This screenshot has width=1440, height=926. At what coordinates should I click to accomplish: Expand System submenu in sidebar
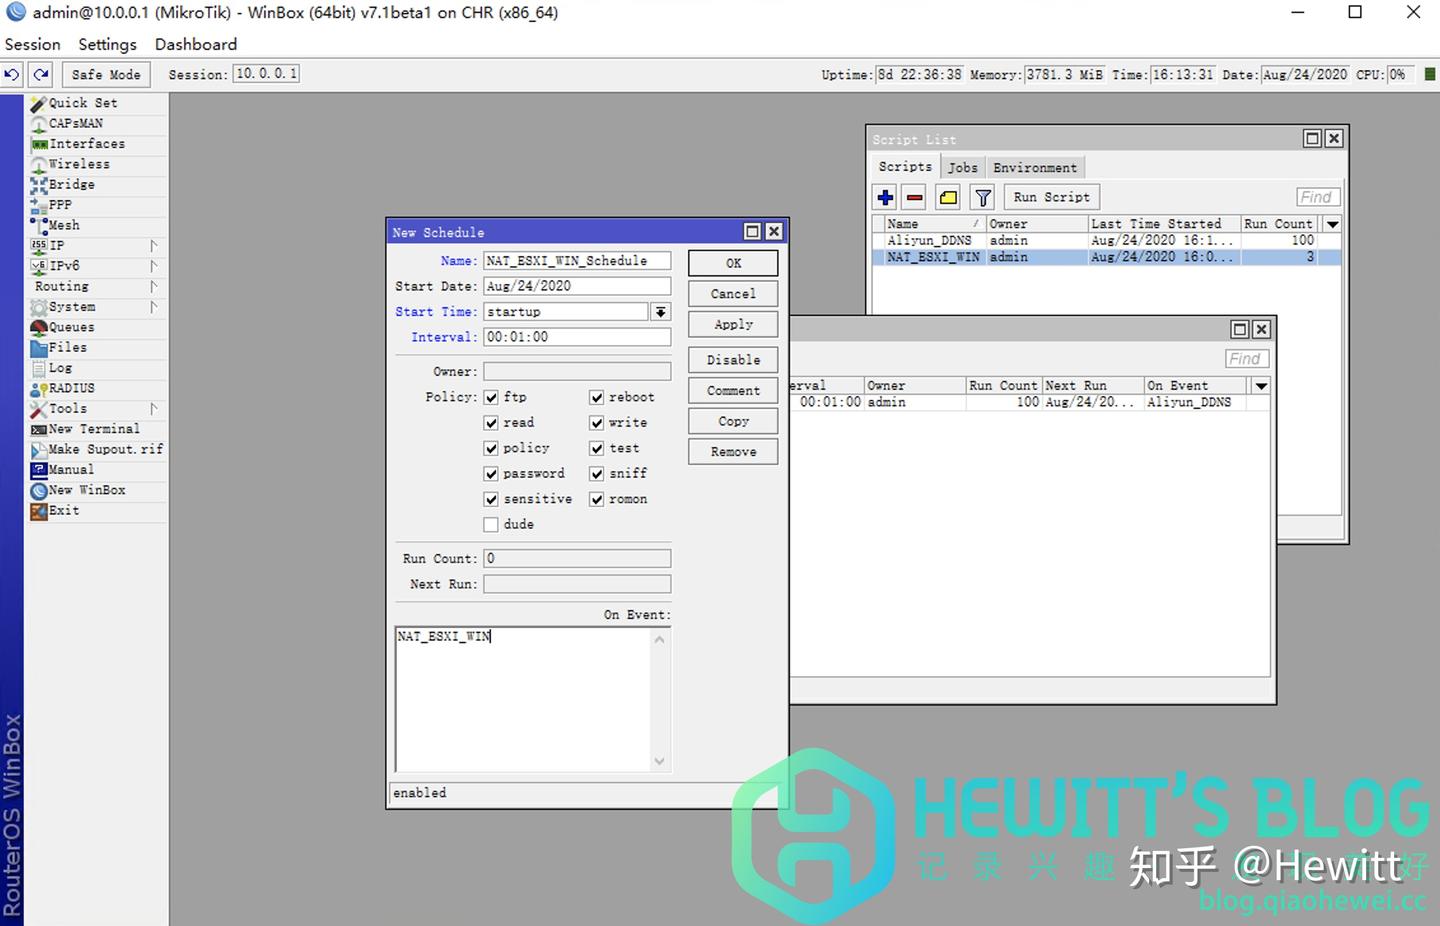pyautogui.click(x=153, y=307)
